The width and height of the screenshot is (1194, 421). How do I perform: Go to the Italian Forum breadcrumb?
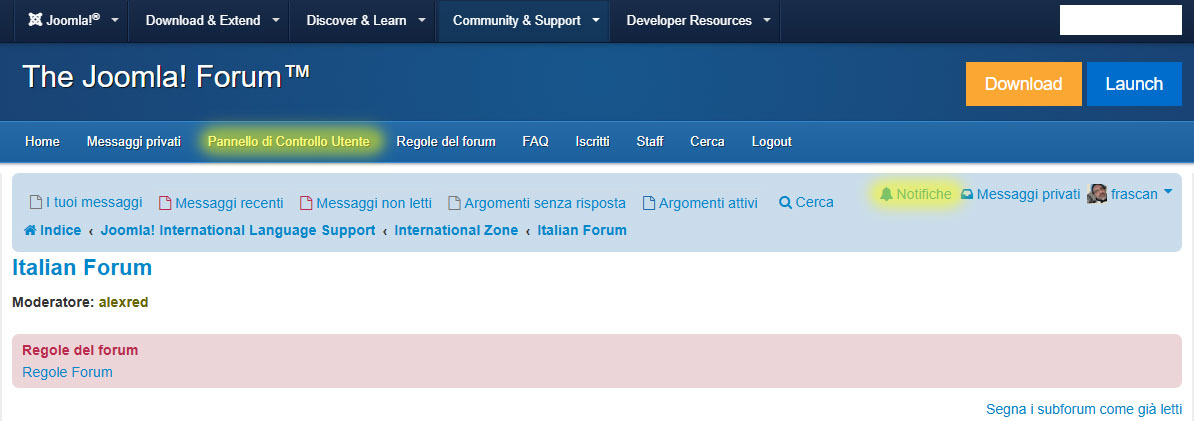click(582, 230)
